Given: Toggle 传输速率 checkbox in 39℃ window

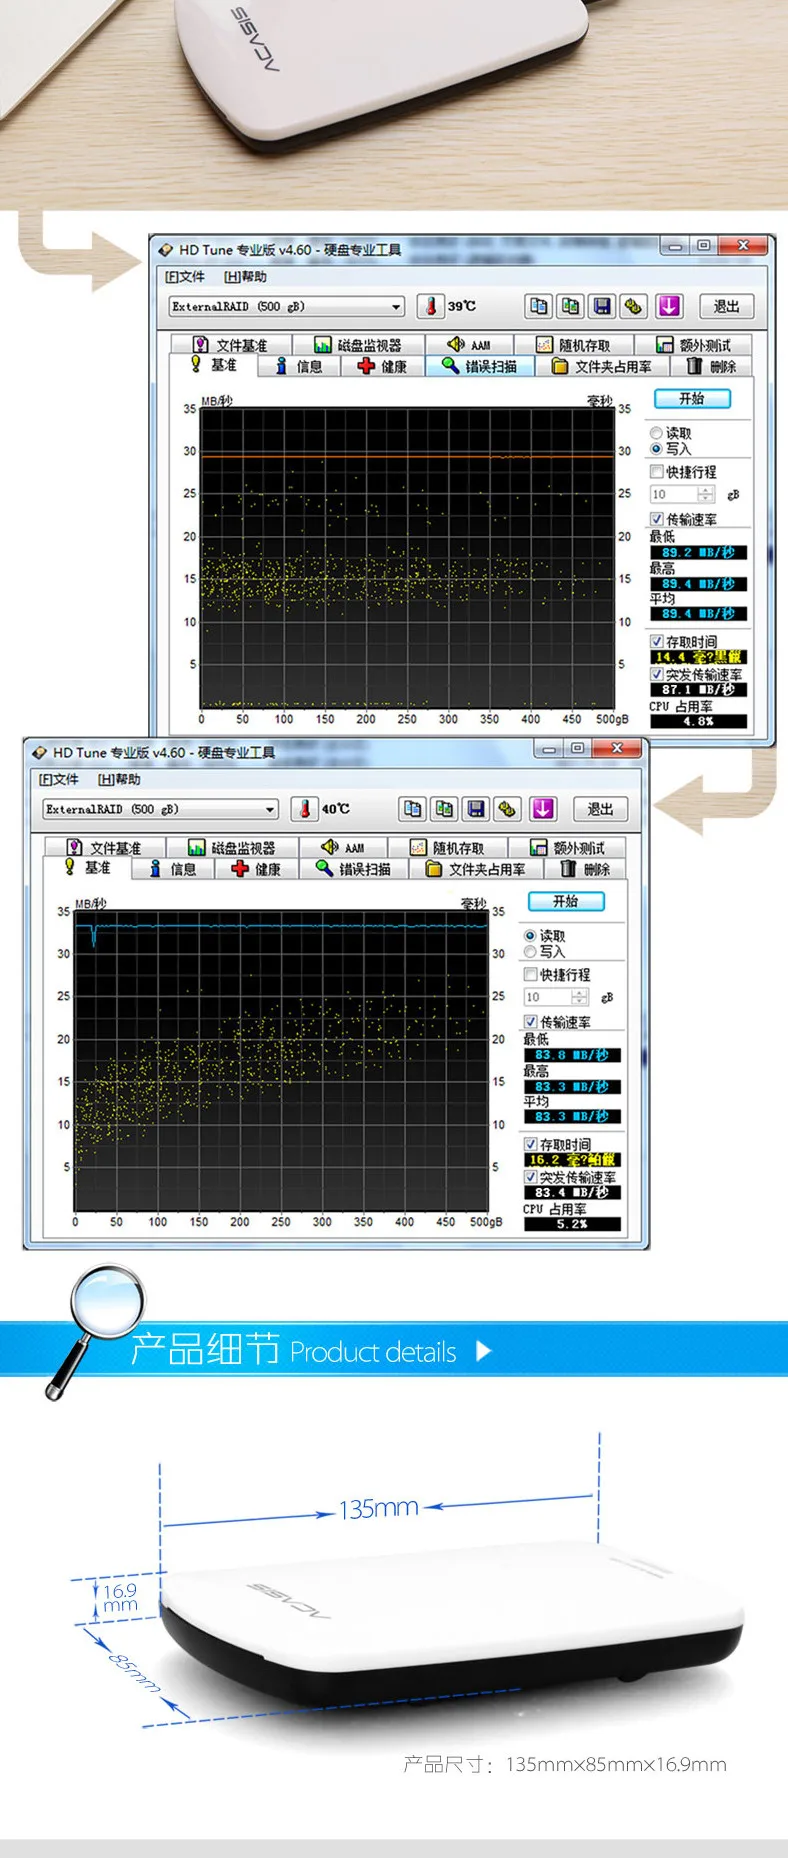Looking at the screenshot, I should click(657, 519).
